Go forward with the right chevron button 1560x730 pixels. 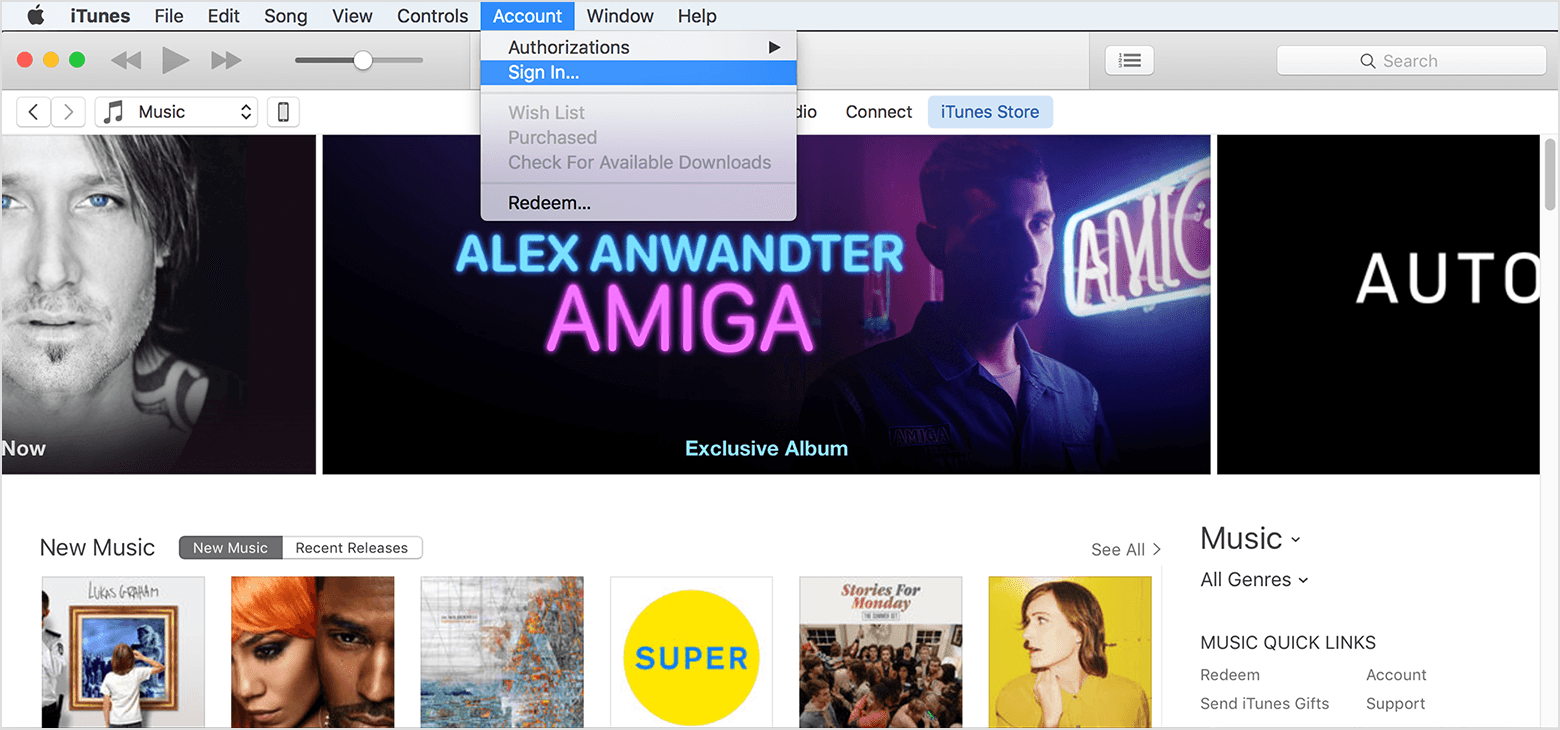point(68,112)
